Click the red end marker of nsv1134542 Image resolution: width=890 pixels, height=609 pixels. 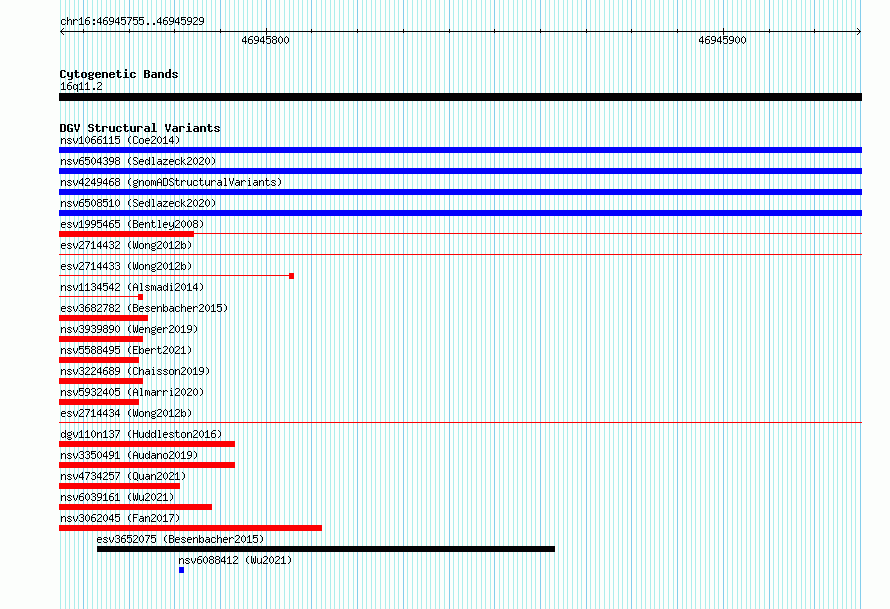[140, 297]
